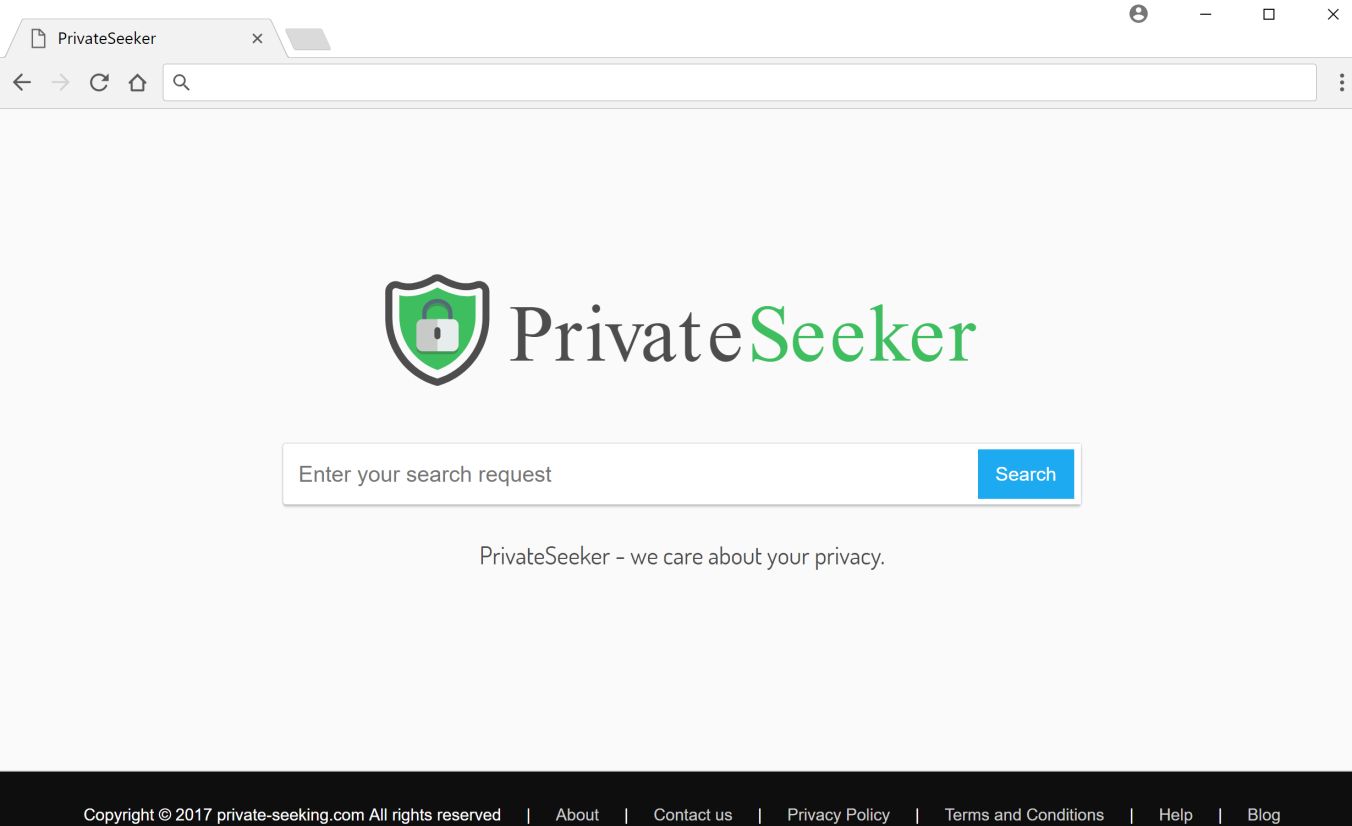The height and width of the screenshot is (826, 1352).
Task: Open a new tab
Action: [x=308, y=40]
